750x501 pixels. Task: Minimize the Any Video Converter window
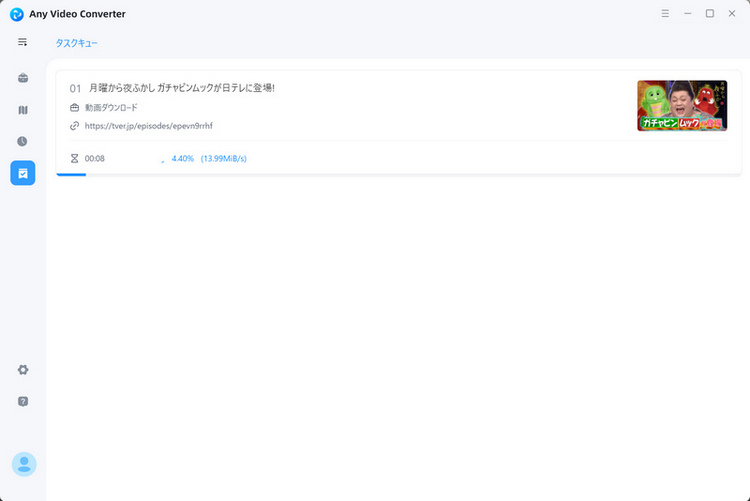click(687, 13)
